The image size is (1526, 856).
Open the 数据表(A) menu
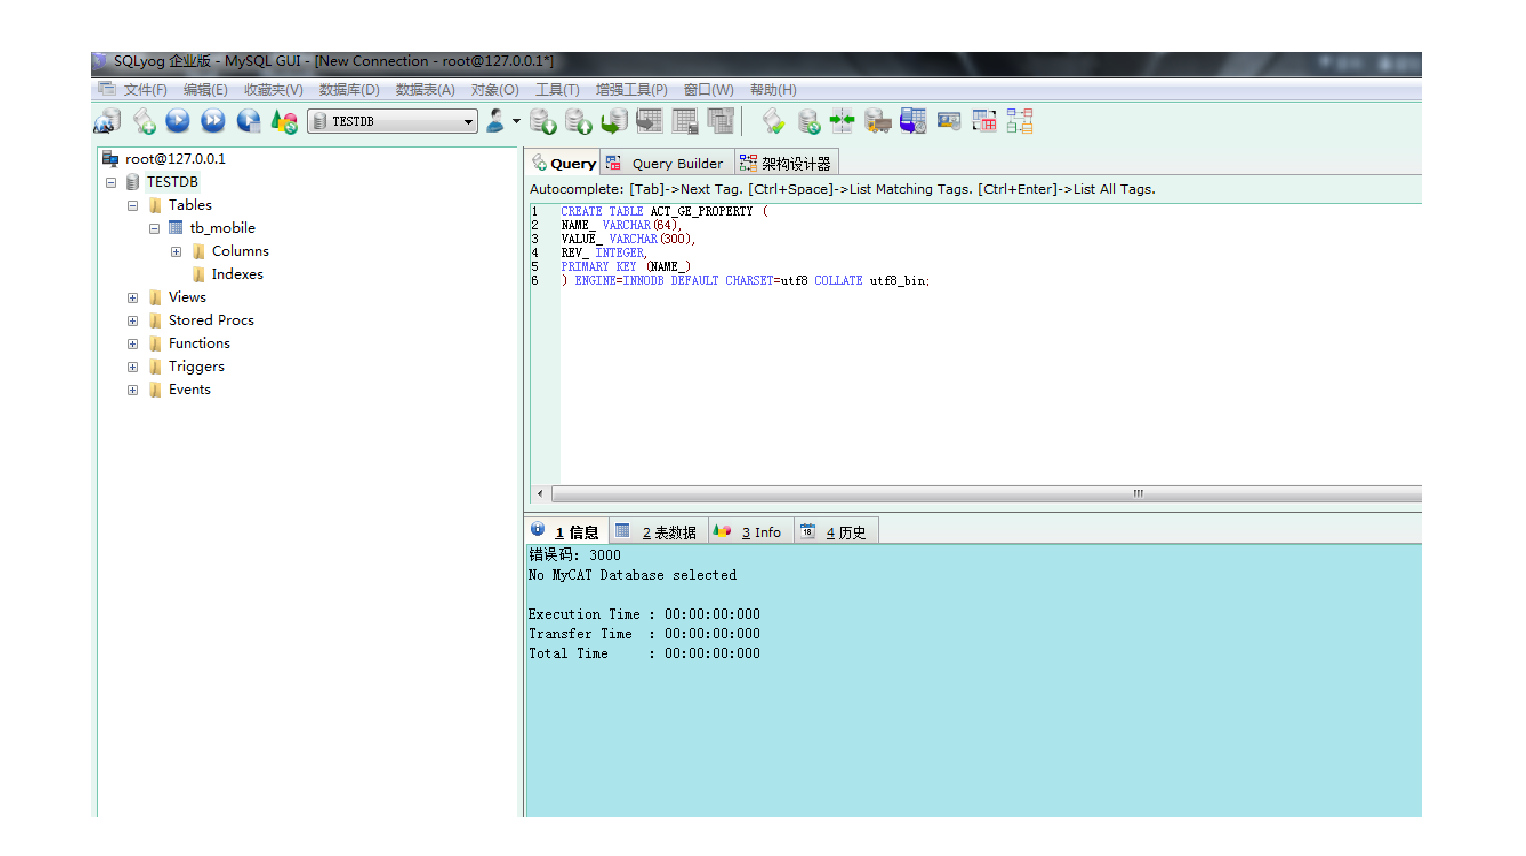(425, 90)
